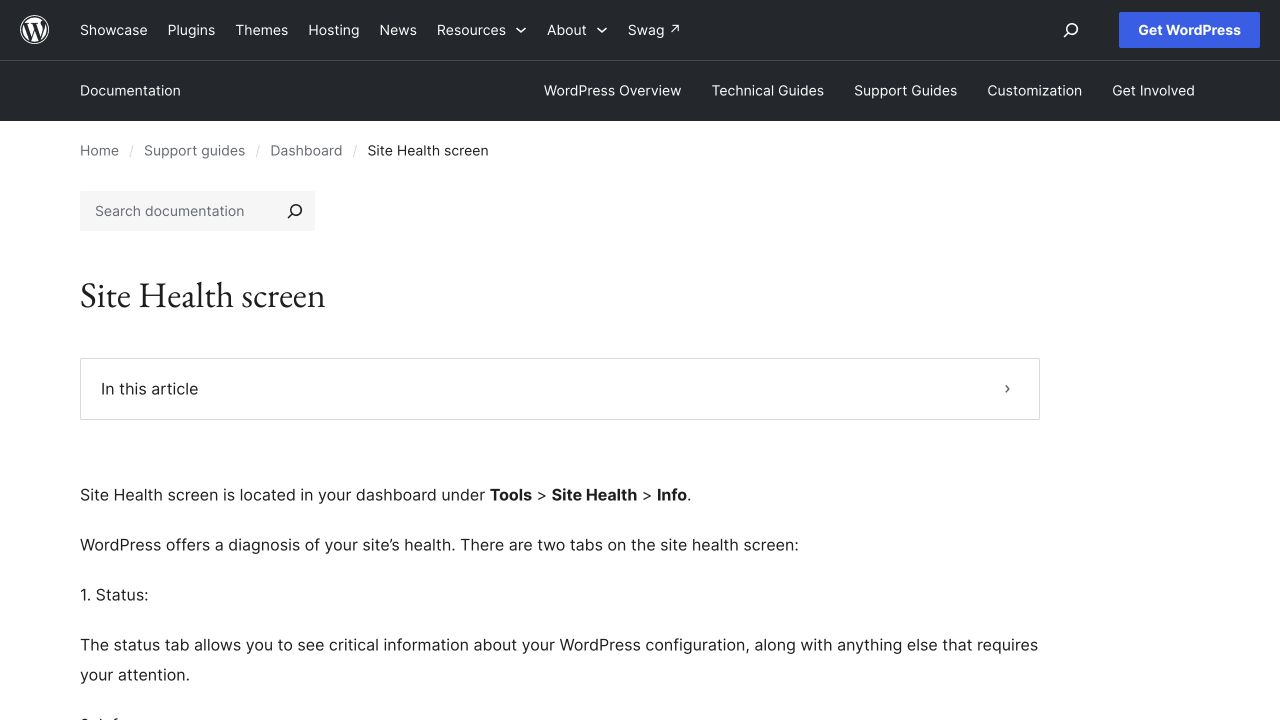Open the Plugins menu item
Screen dimensions: 1280x720
191,30
